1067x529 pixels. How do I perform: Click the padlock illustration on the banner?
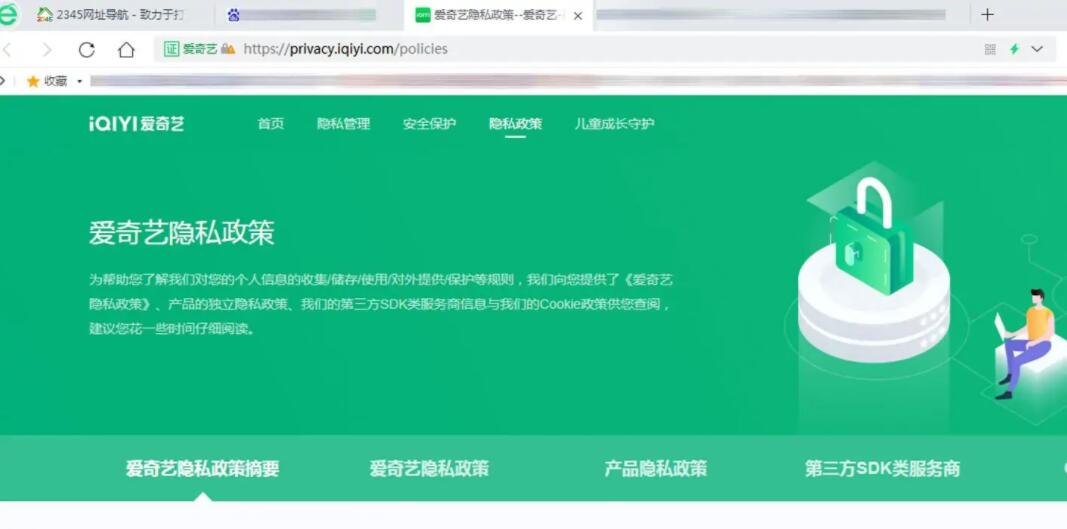coord(873,235)
